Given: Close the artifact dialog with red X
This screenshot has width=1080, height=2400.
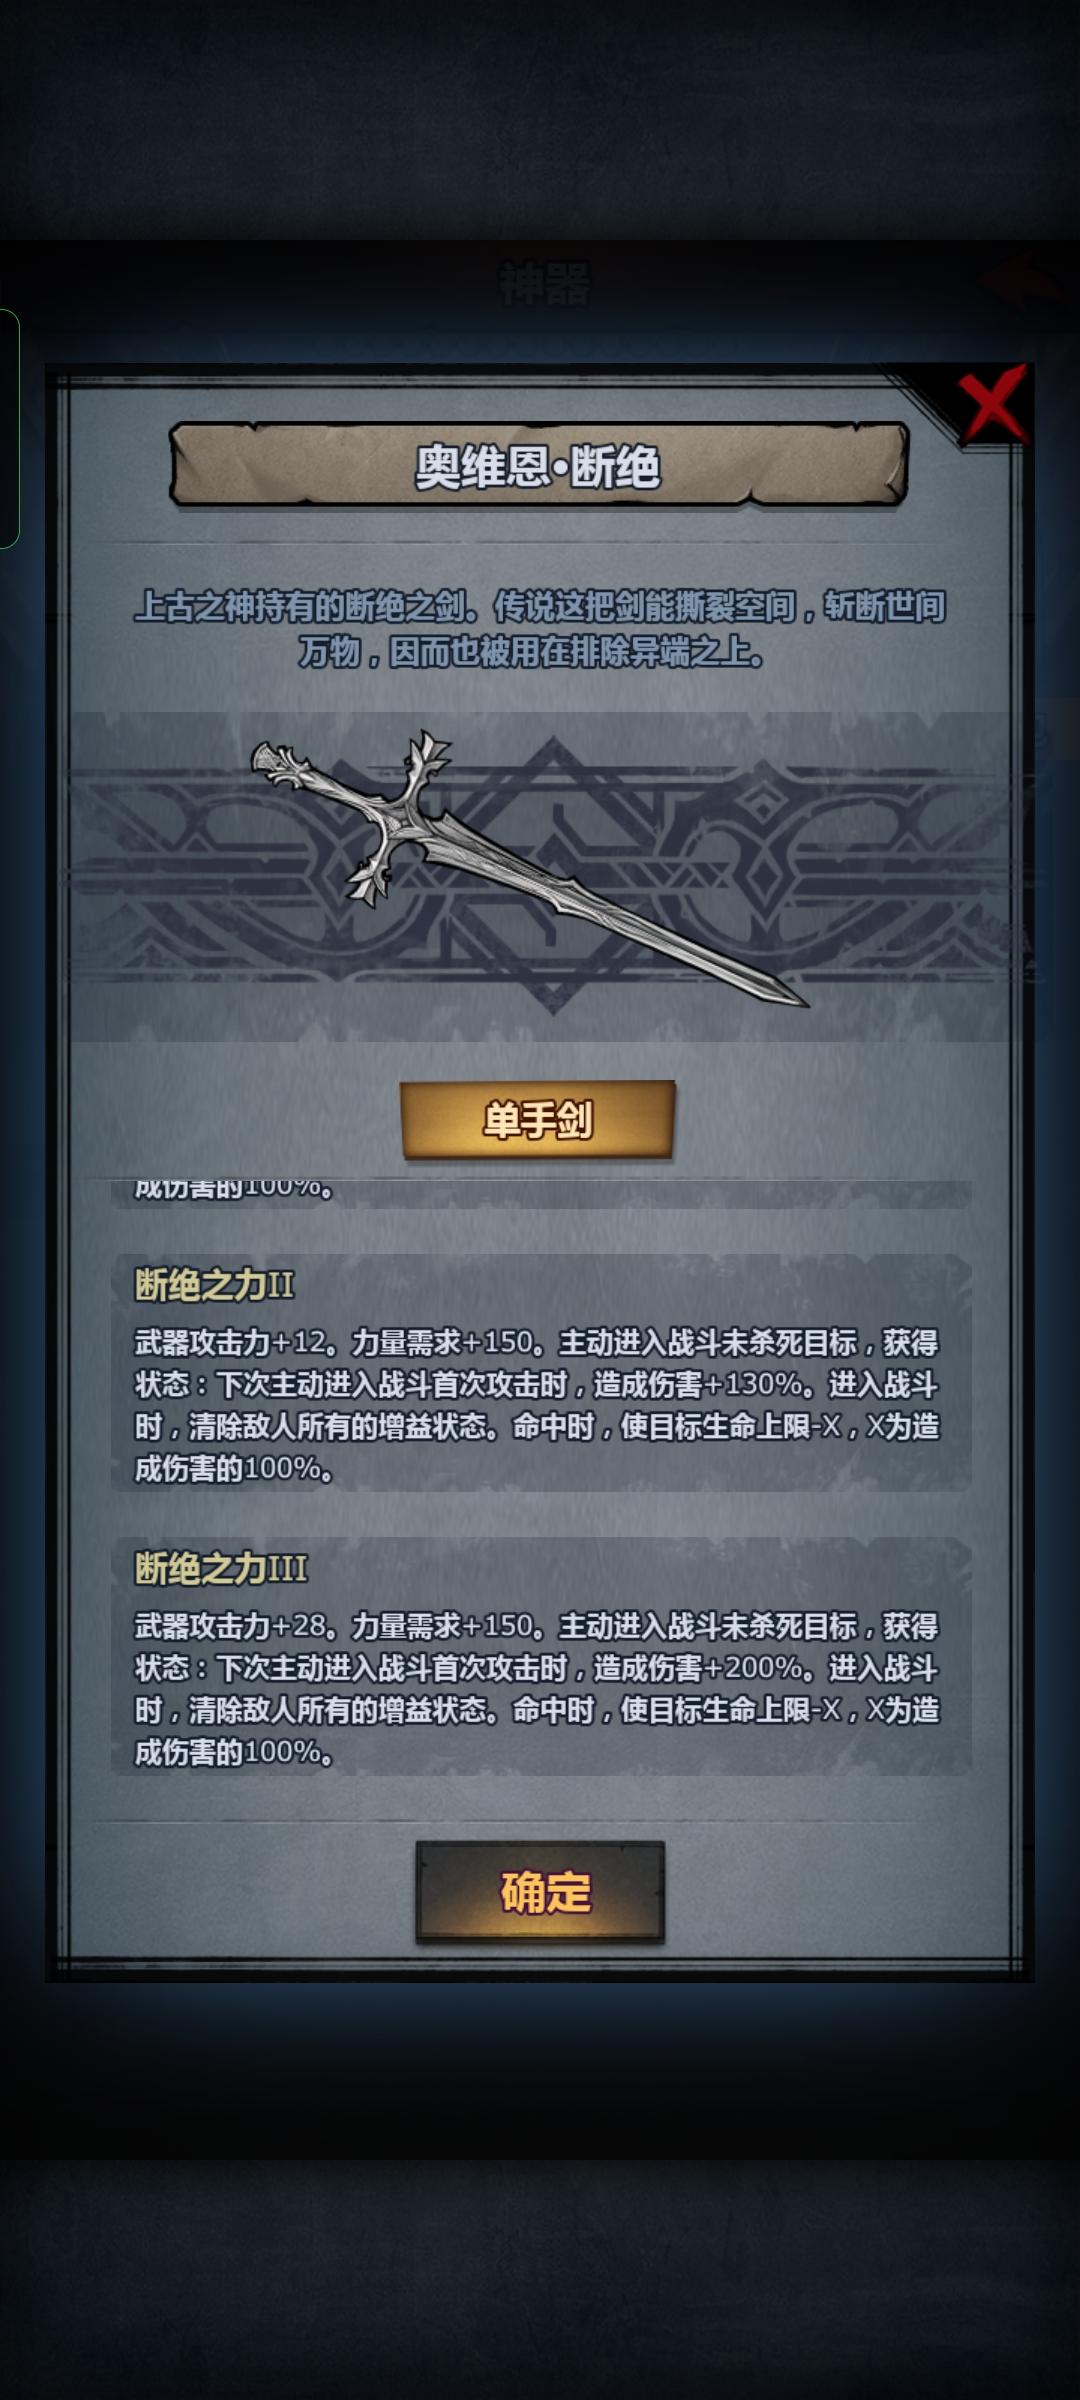Looking at the screenshot, I should tap(992, 403).
